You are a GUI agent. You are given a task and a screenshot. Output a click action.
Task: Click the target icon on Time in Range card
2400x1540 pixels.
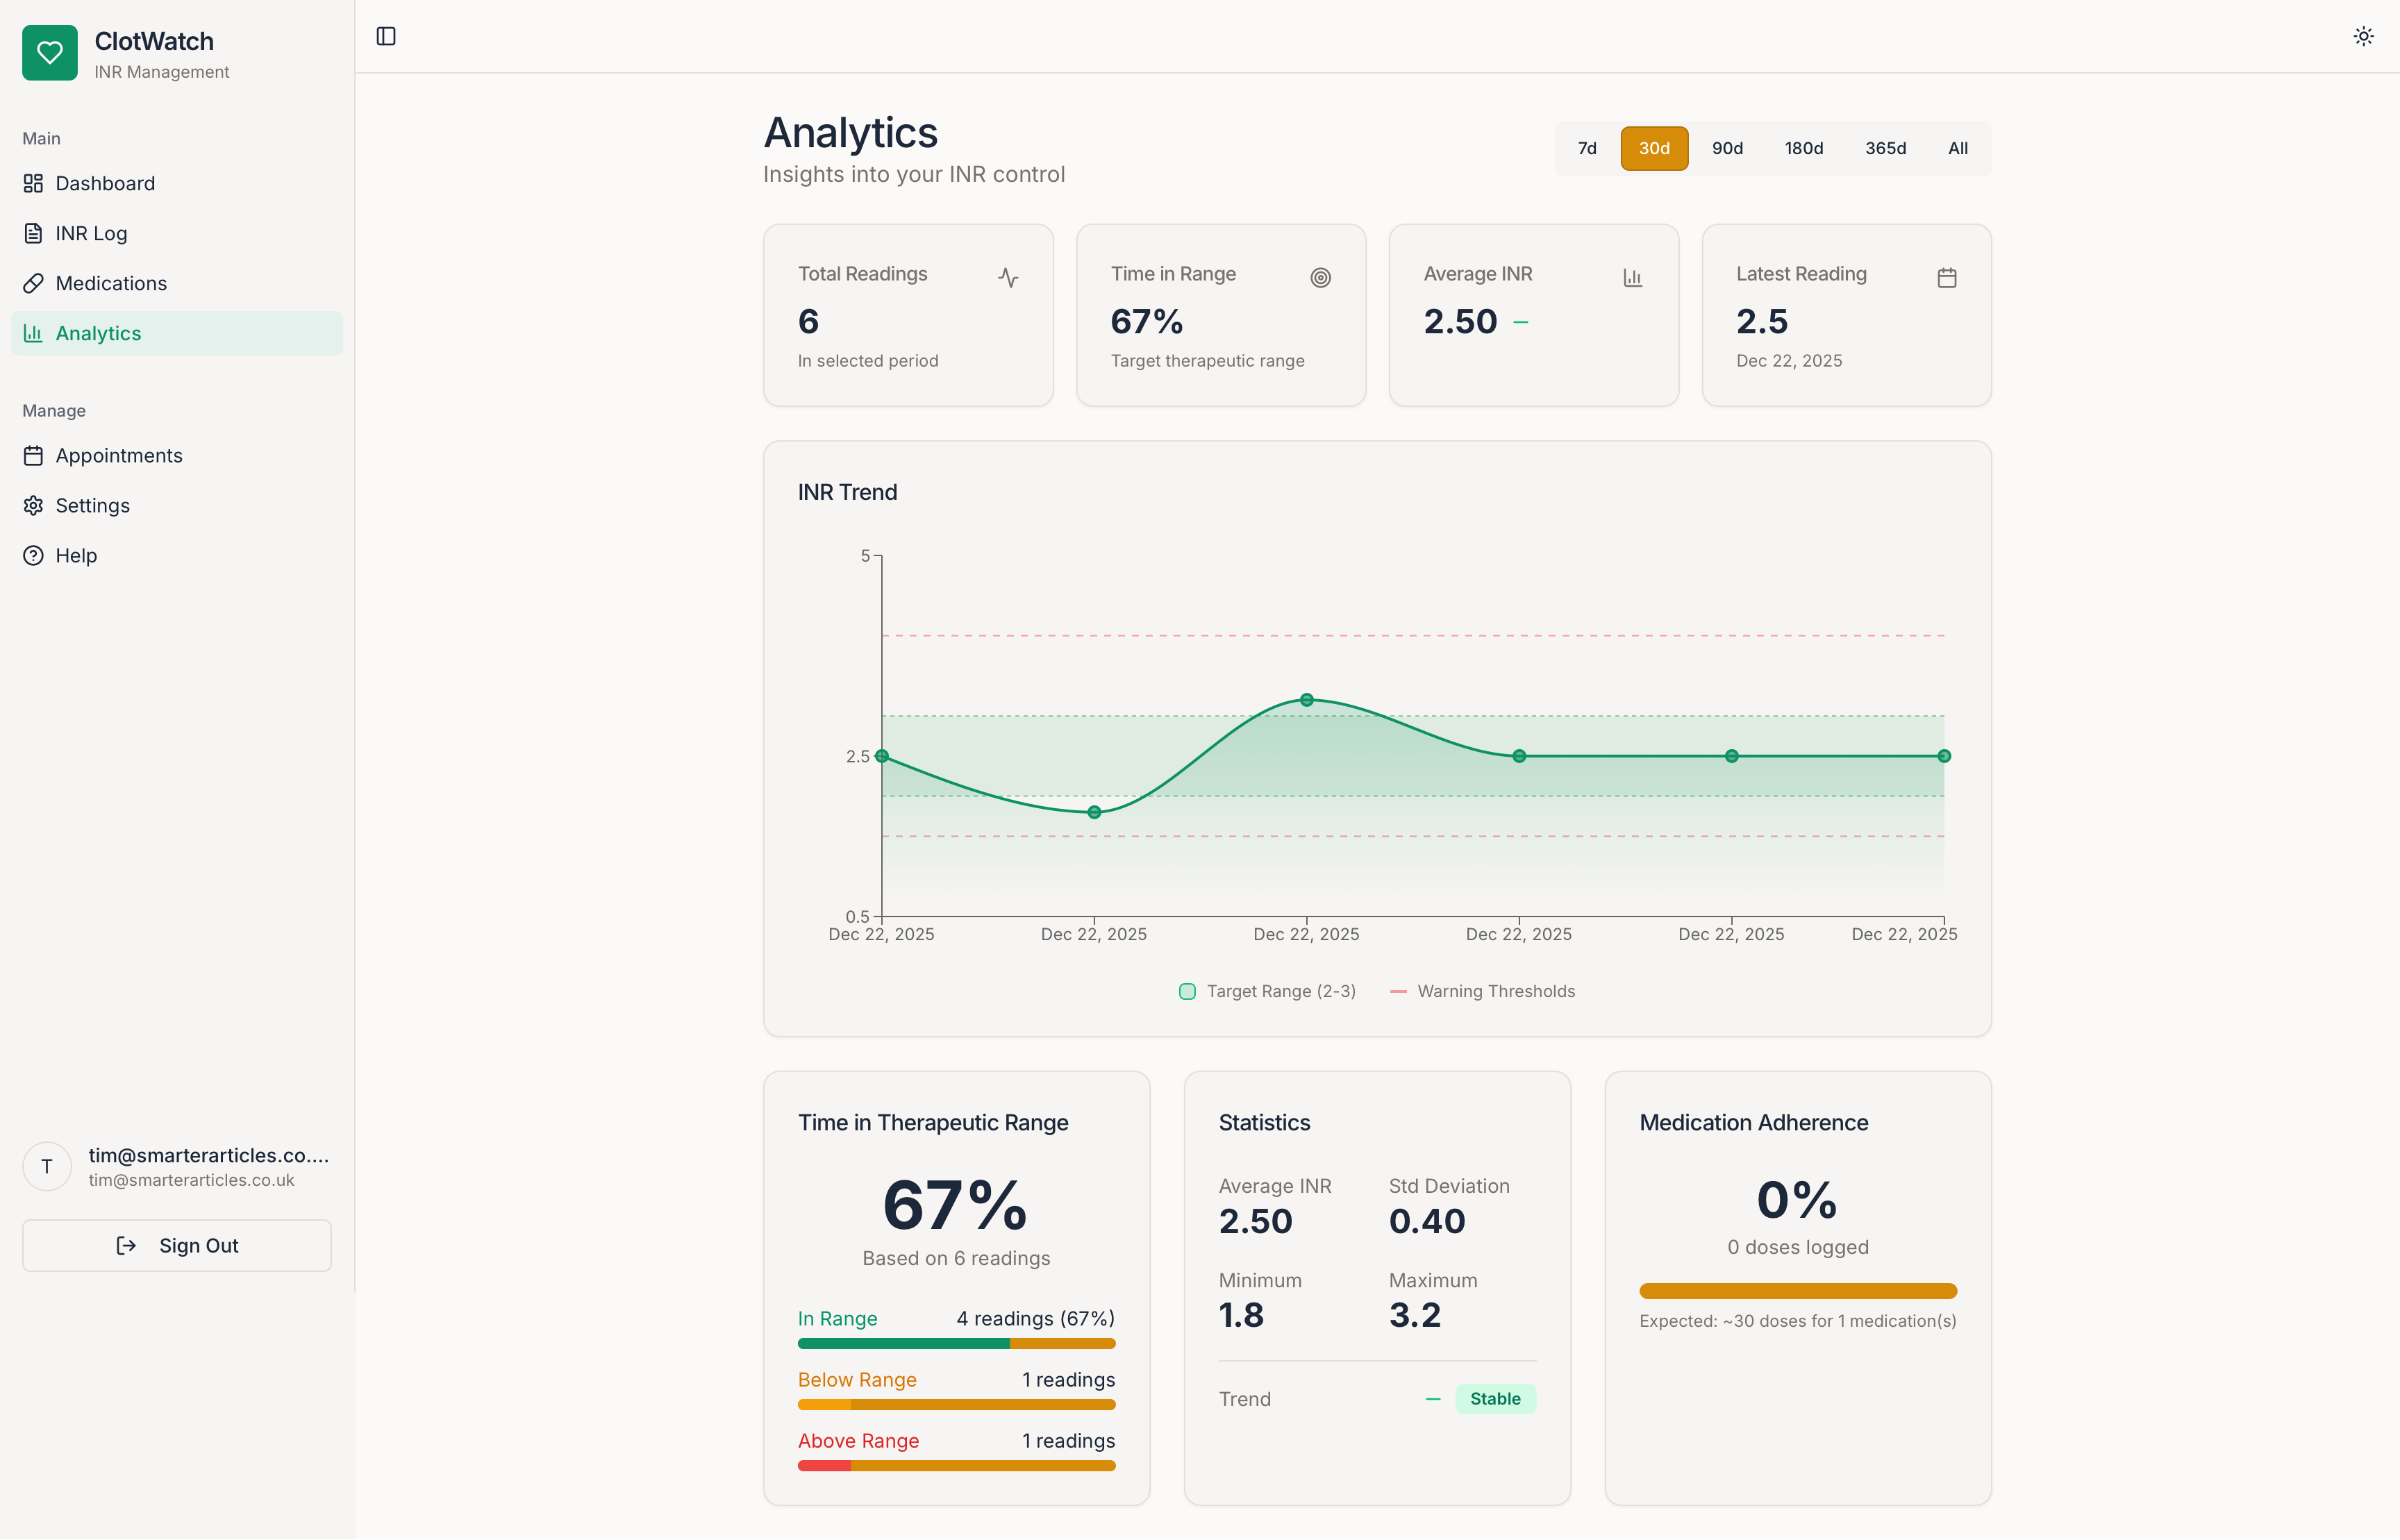[x=1321, y=277]
